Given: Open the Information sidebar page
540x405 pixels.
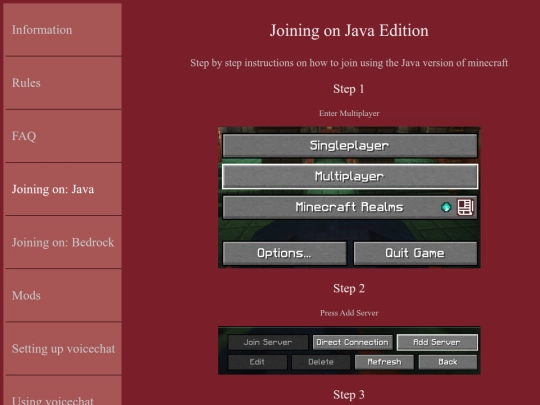Looking at the screenshot, I should point(62,30).
